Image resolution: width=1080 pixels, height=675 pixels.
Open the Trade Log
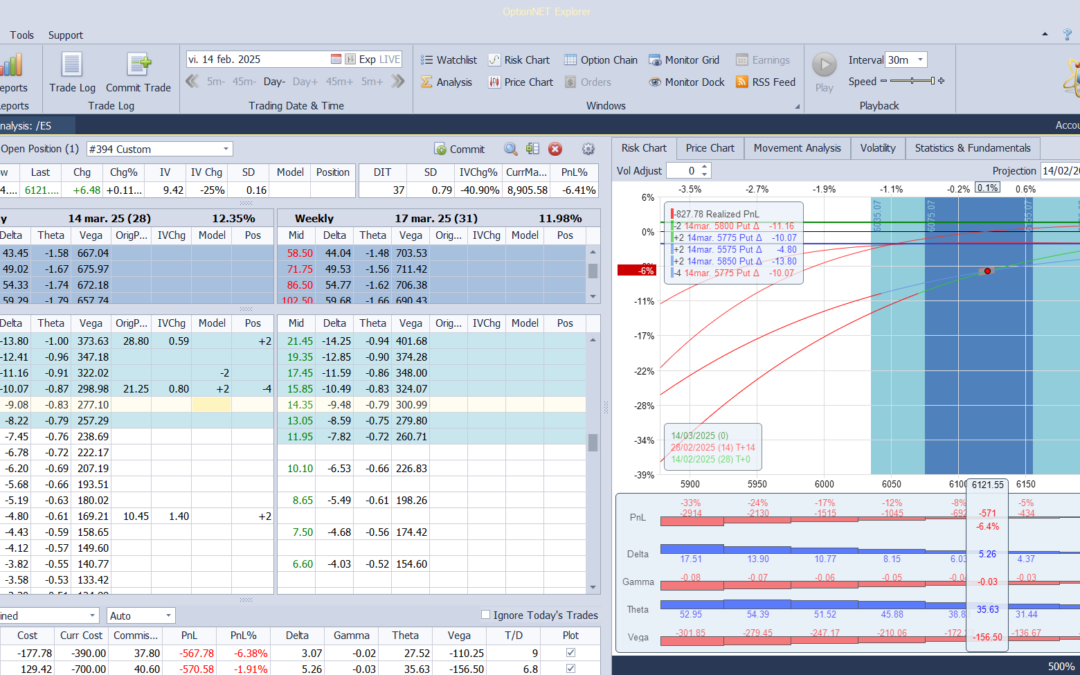point(71,72)
